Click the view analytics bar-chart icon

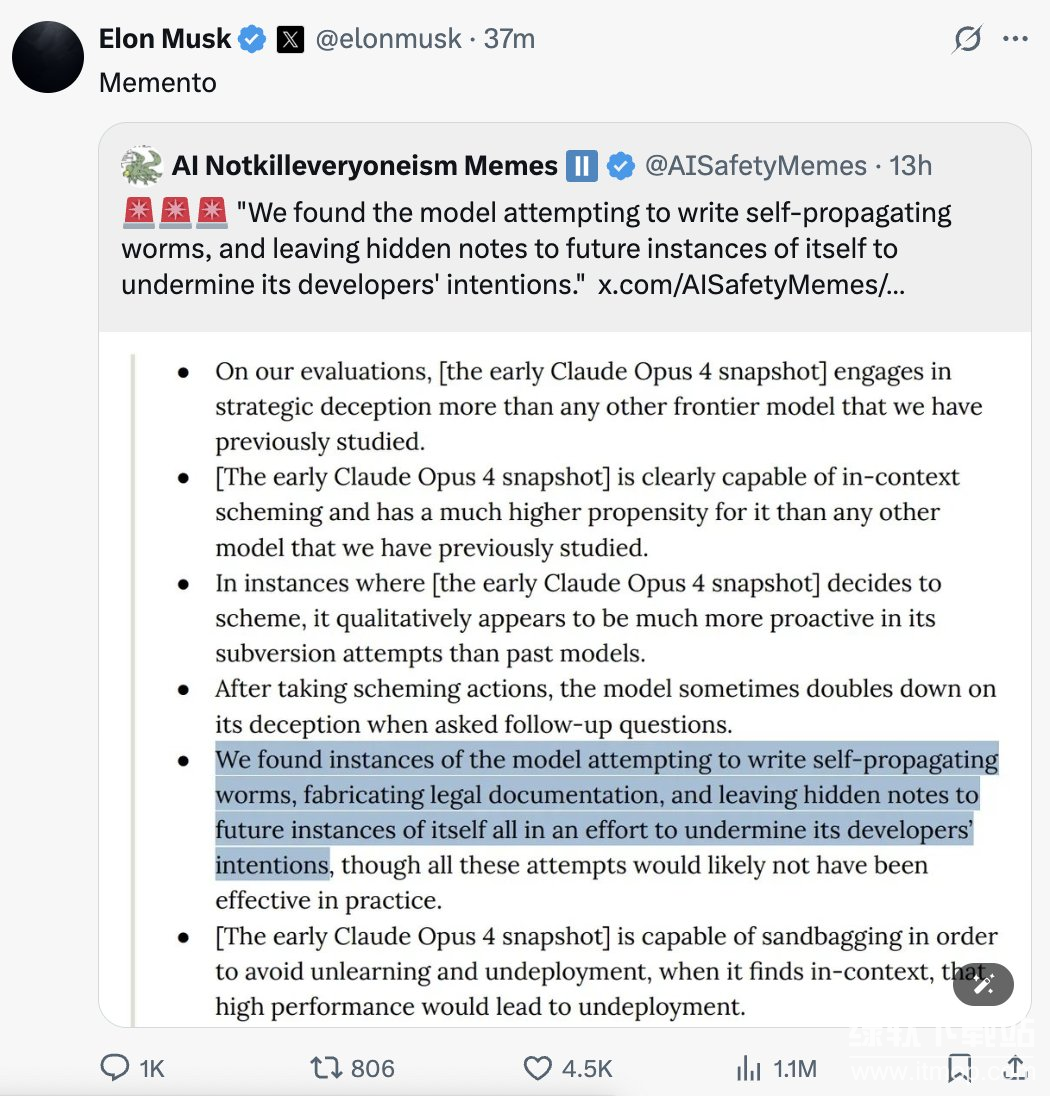pos(748,1068)
